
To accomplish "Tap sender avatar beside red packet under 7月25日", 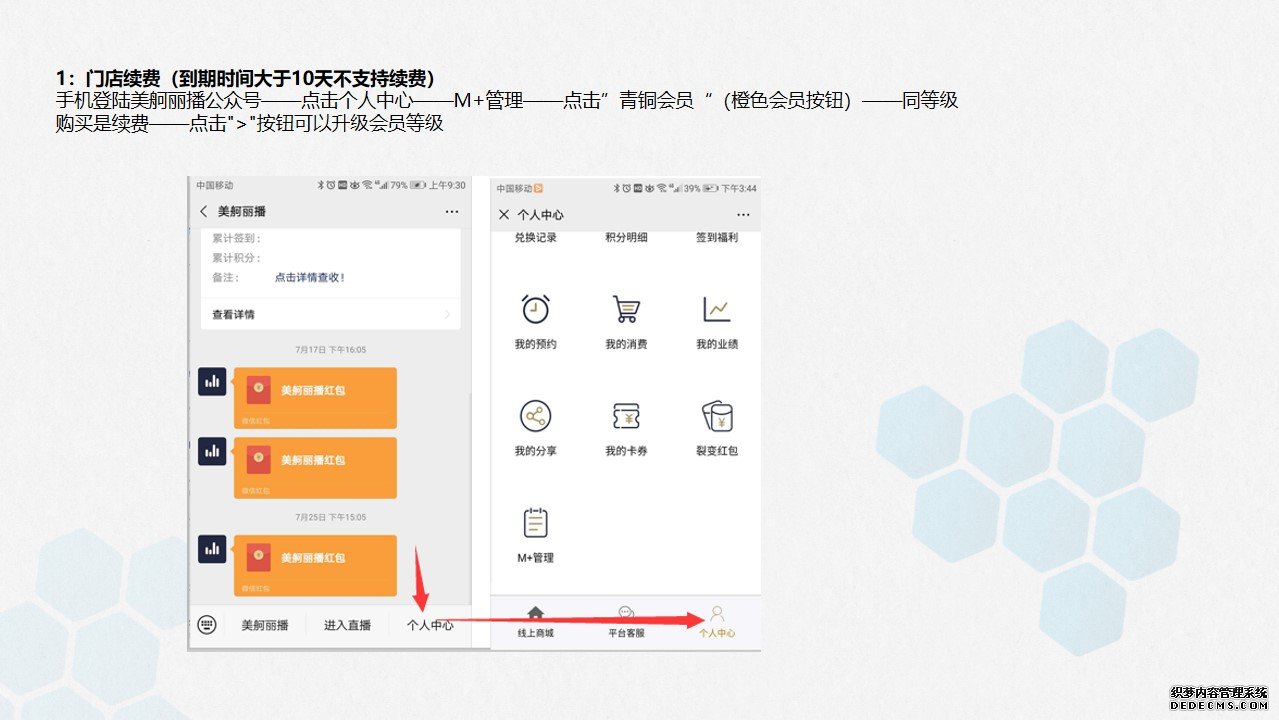I will 212,549.
